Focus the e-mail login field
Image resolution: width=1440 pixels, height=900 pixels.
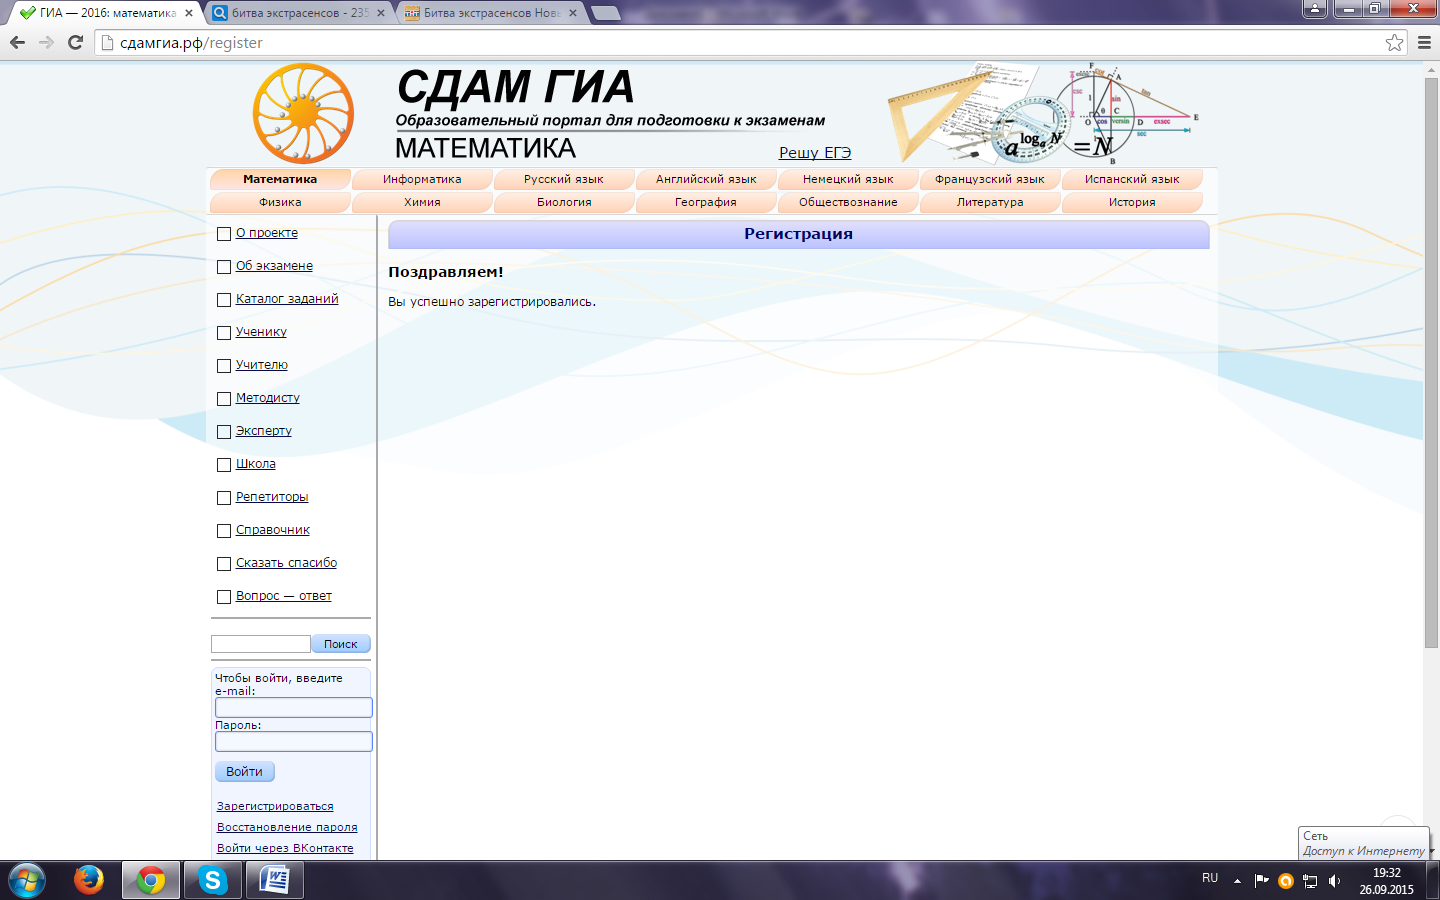pyautogui.click(x=294, y=707)
